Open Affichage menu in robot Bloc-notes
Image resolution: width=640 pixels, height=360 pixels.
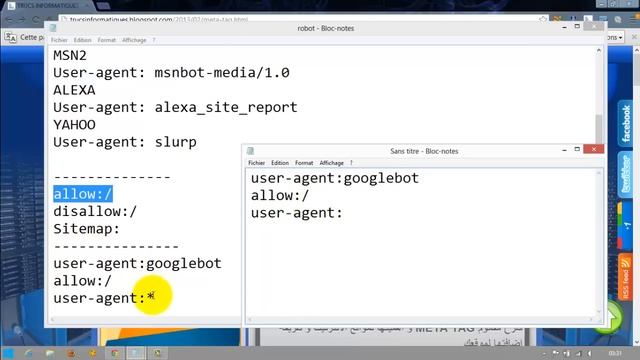click(x=134, y=40)
